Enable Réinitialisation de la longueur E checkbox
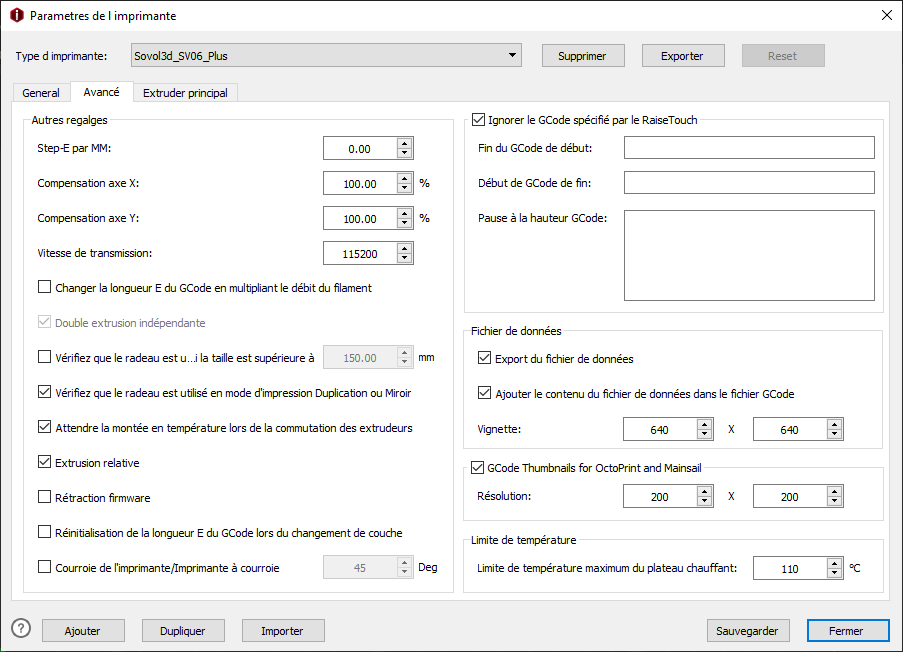Viewport: 903px width, 652px height. (44, 532)
